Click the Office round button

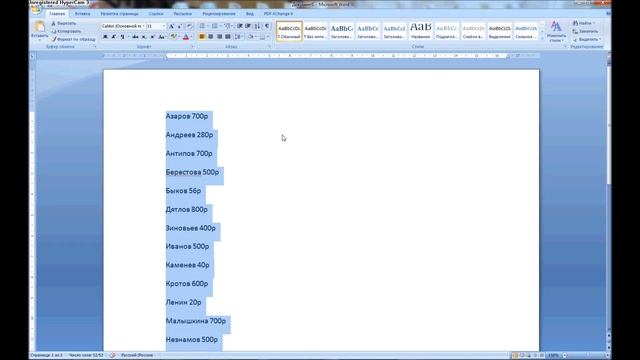coord(37,9)
